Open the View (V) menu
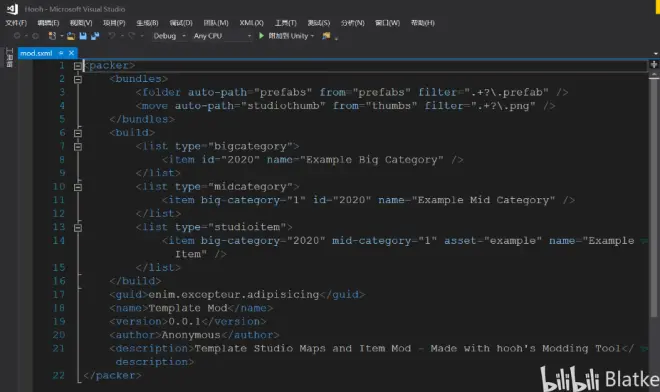 (81, 23)
